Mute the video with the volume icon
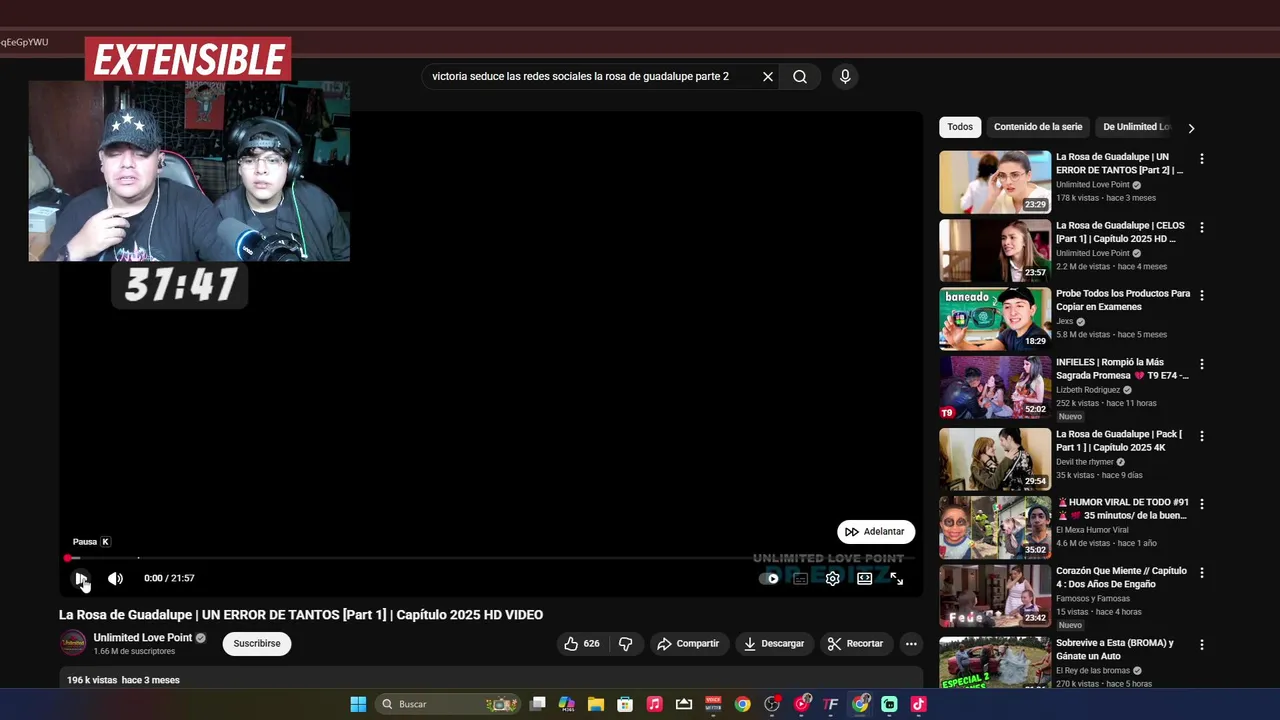Image resolution: width=1280 pixels, height=720 pixels. pos(115,578)
